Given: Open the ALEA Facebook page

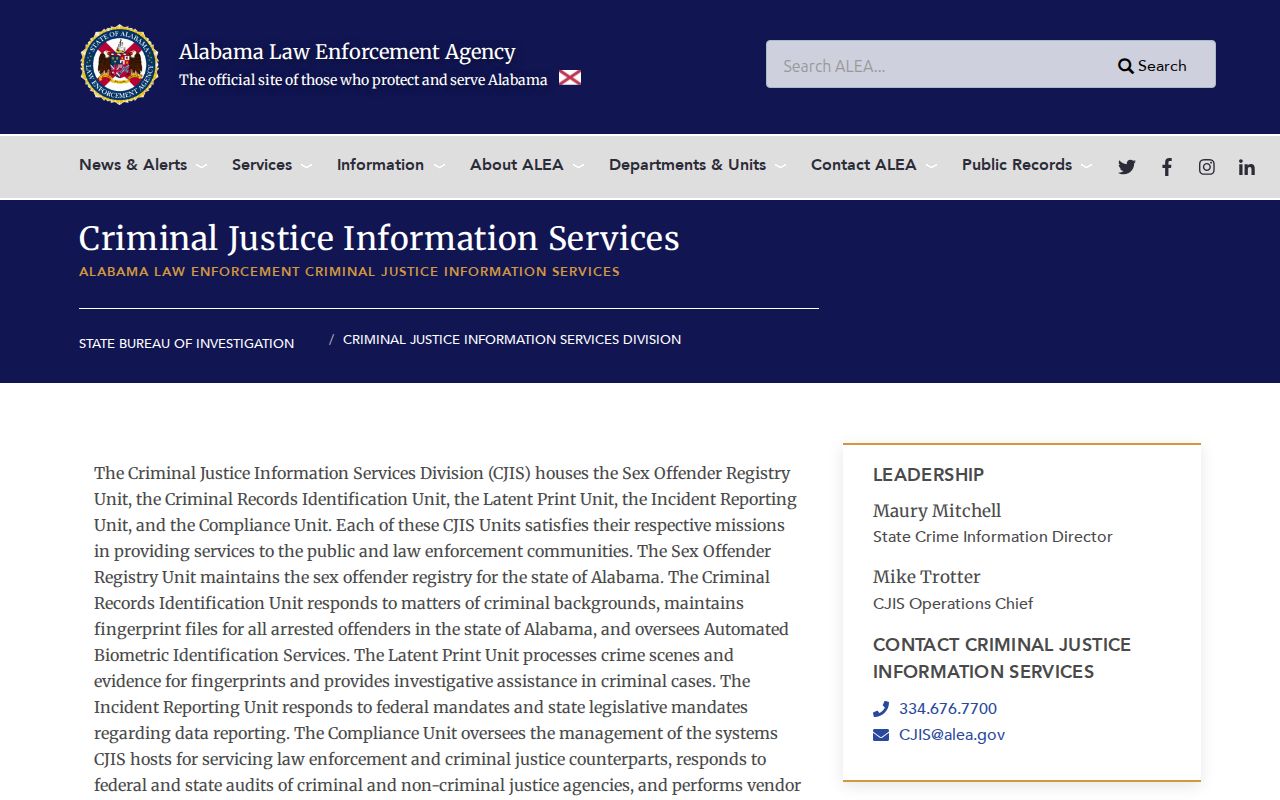Looking at the screenshot, I should click(1167, 167).
